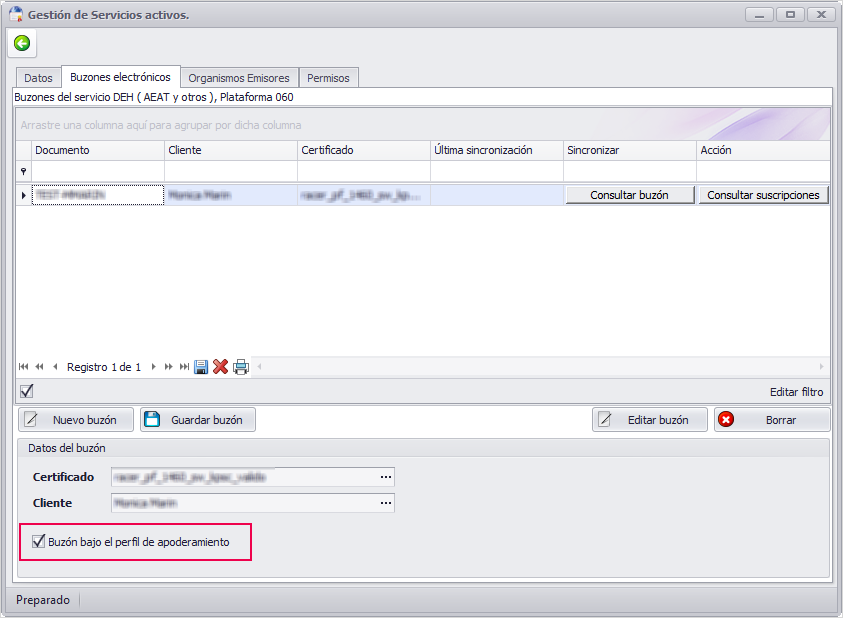Image resolution: width=843 pixels, height=618 pixels.
Task: Toggle the filter enabled checkbox
Action: [26, 391]
